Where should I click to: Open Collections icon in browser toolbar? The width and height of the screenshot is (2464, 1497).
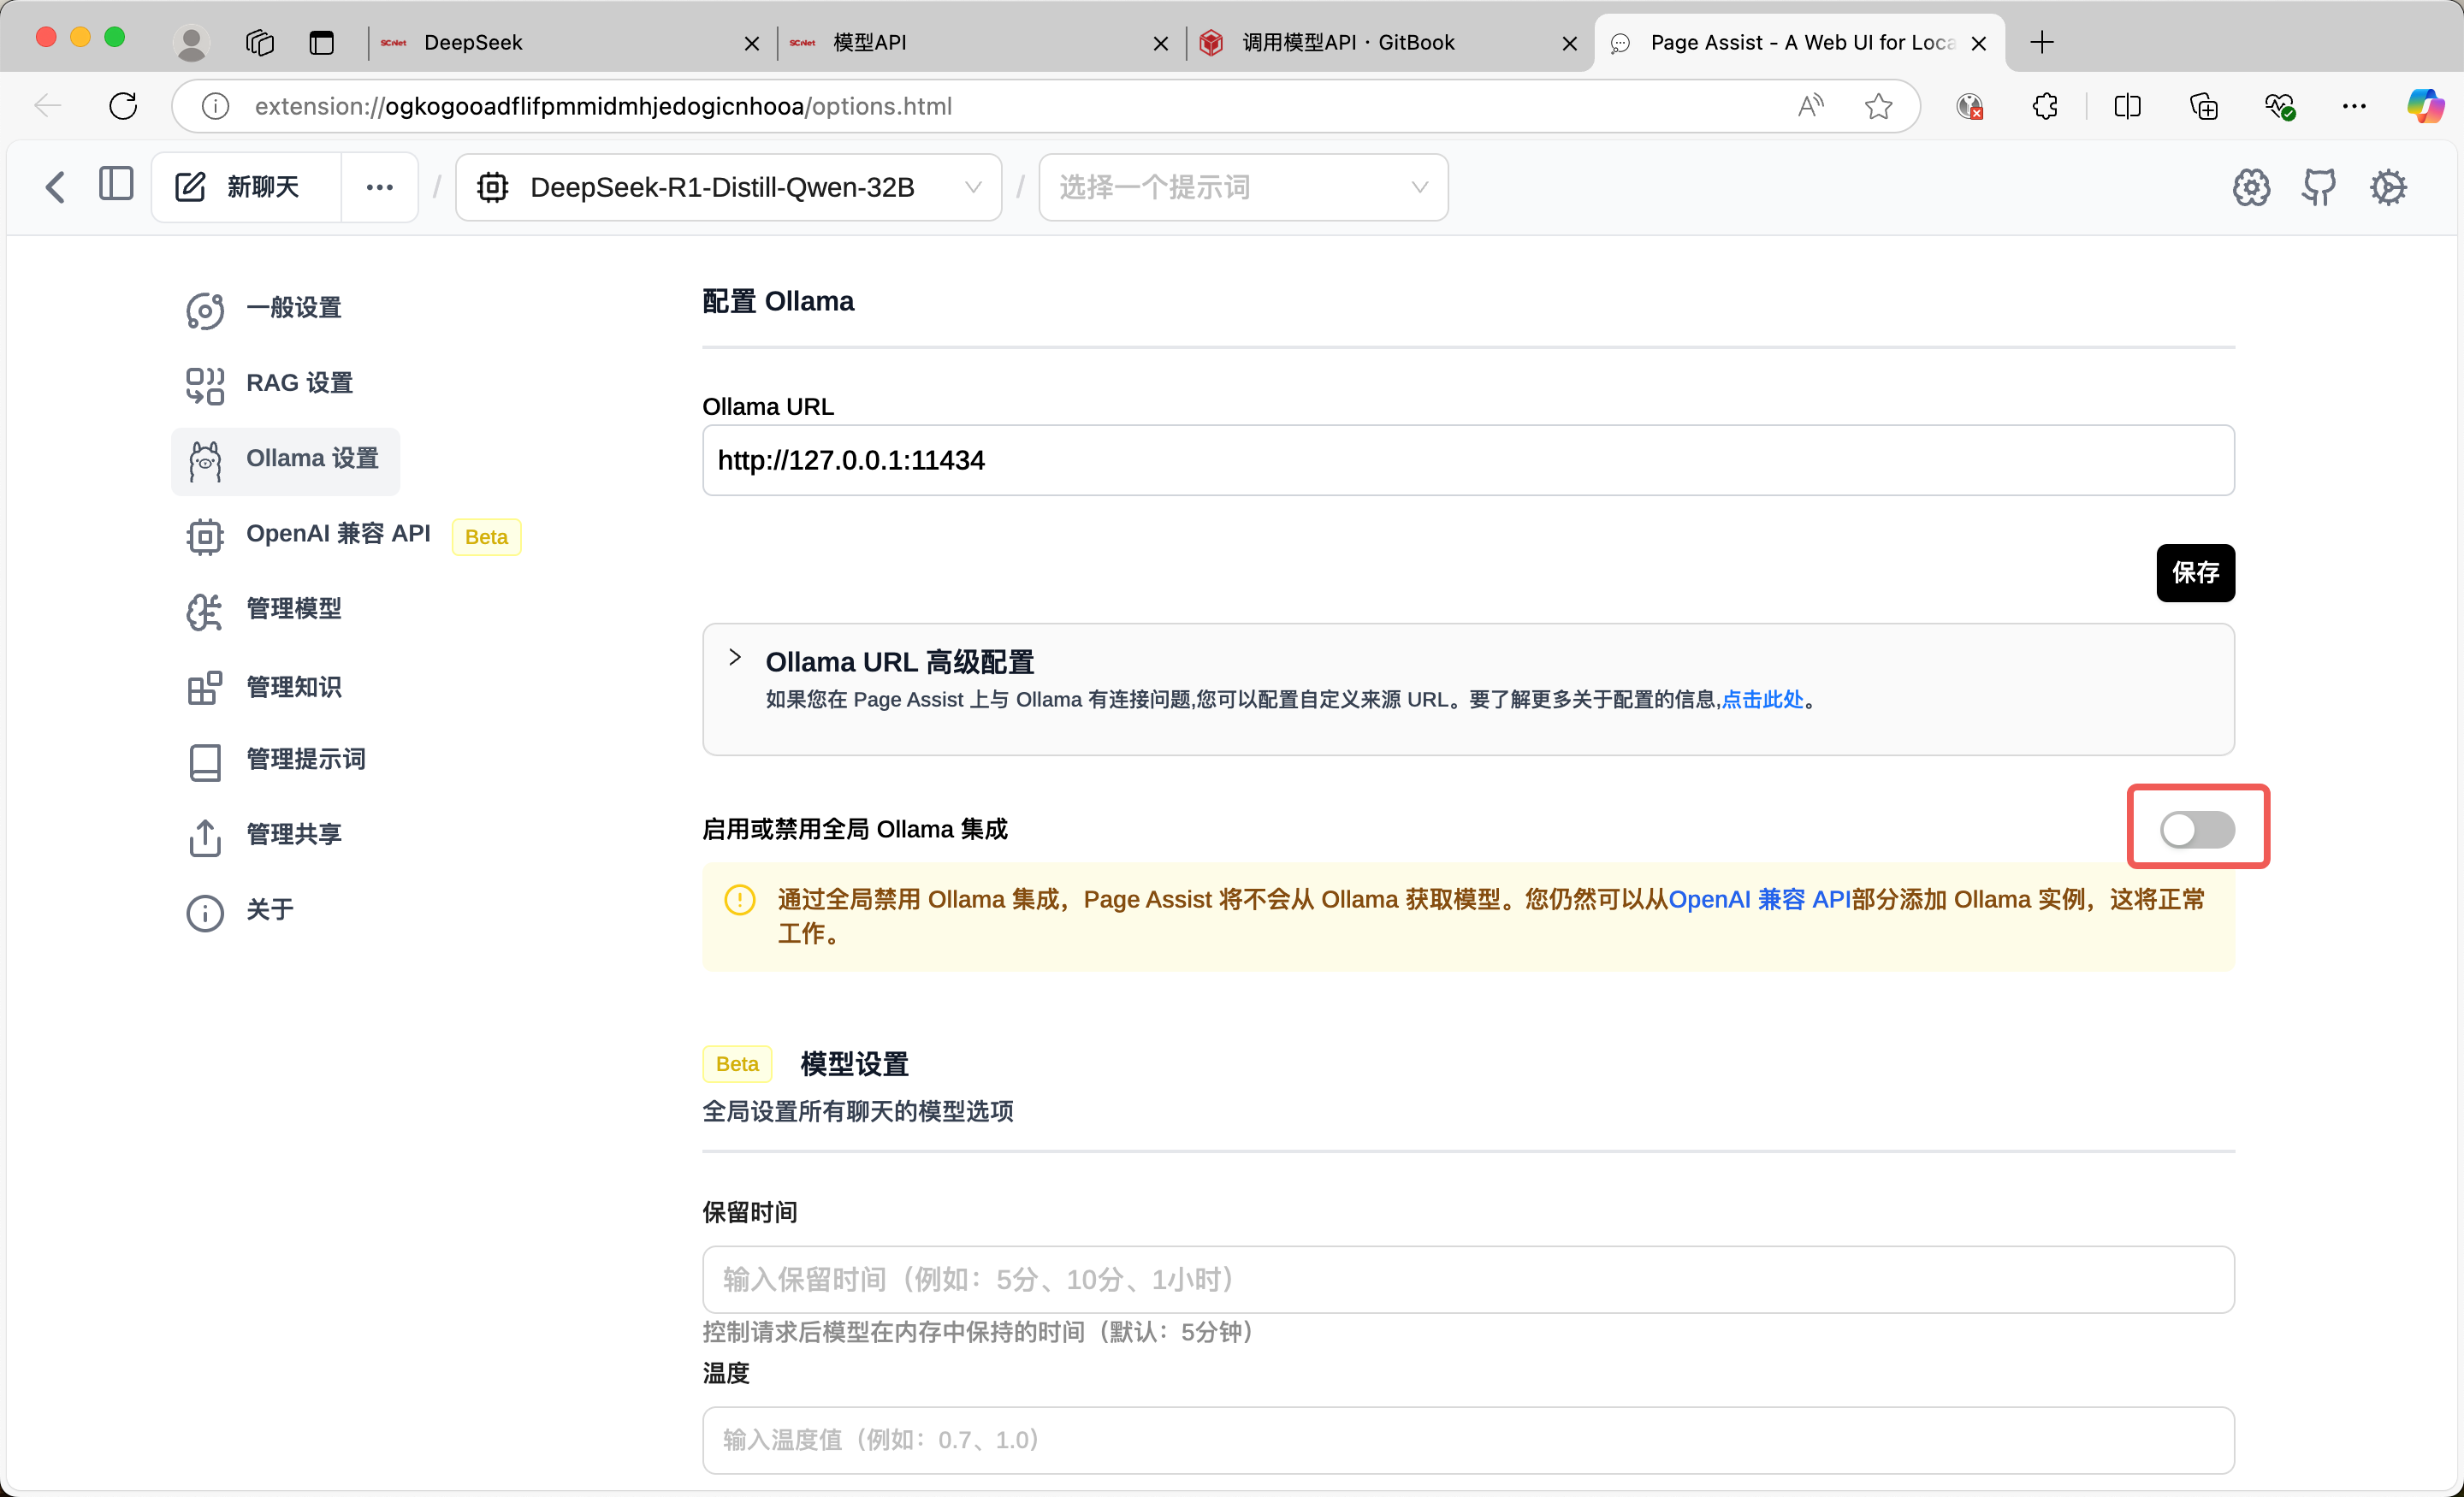click(x=2204, y=106)
